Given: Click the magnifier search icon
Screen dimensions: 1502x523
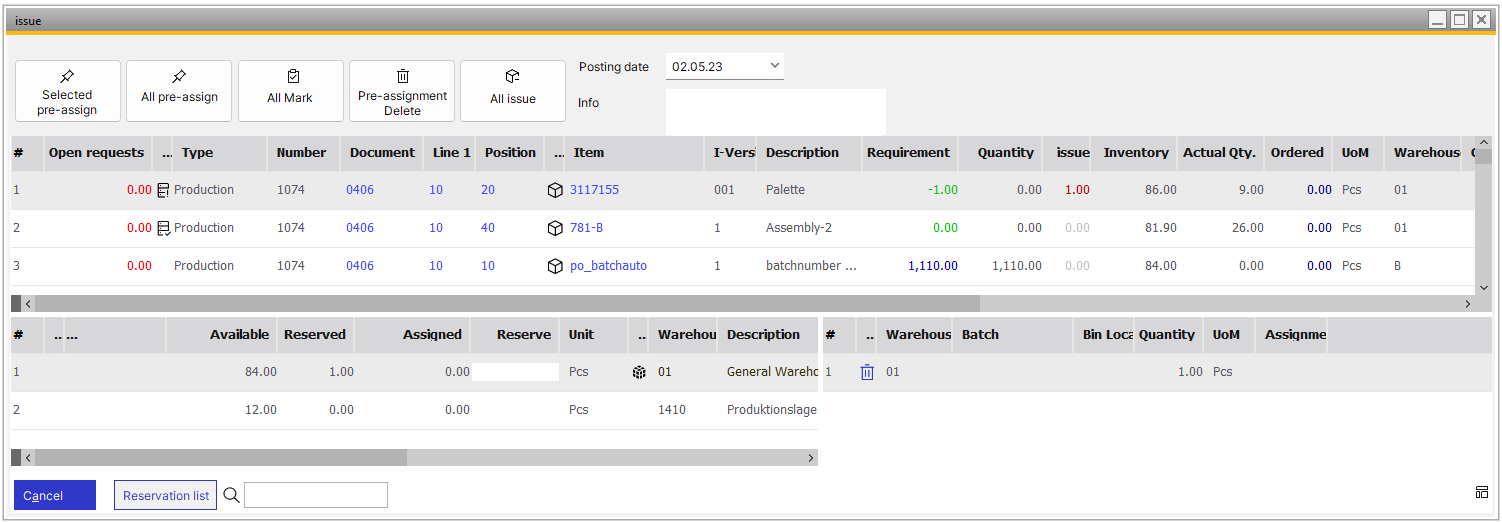Looking at the screenshot, I should pyautogui.click(x=231, y=495).
